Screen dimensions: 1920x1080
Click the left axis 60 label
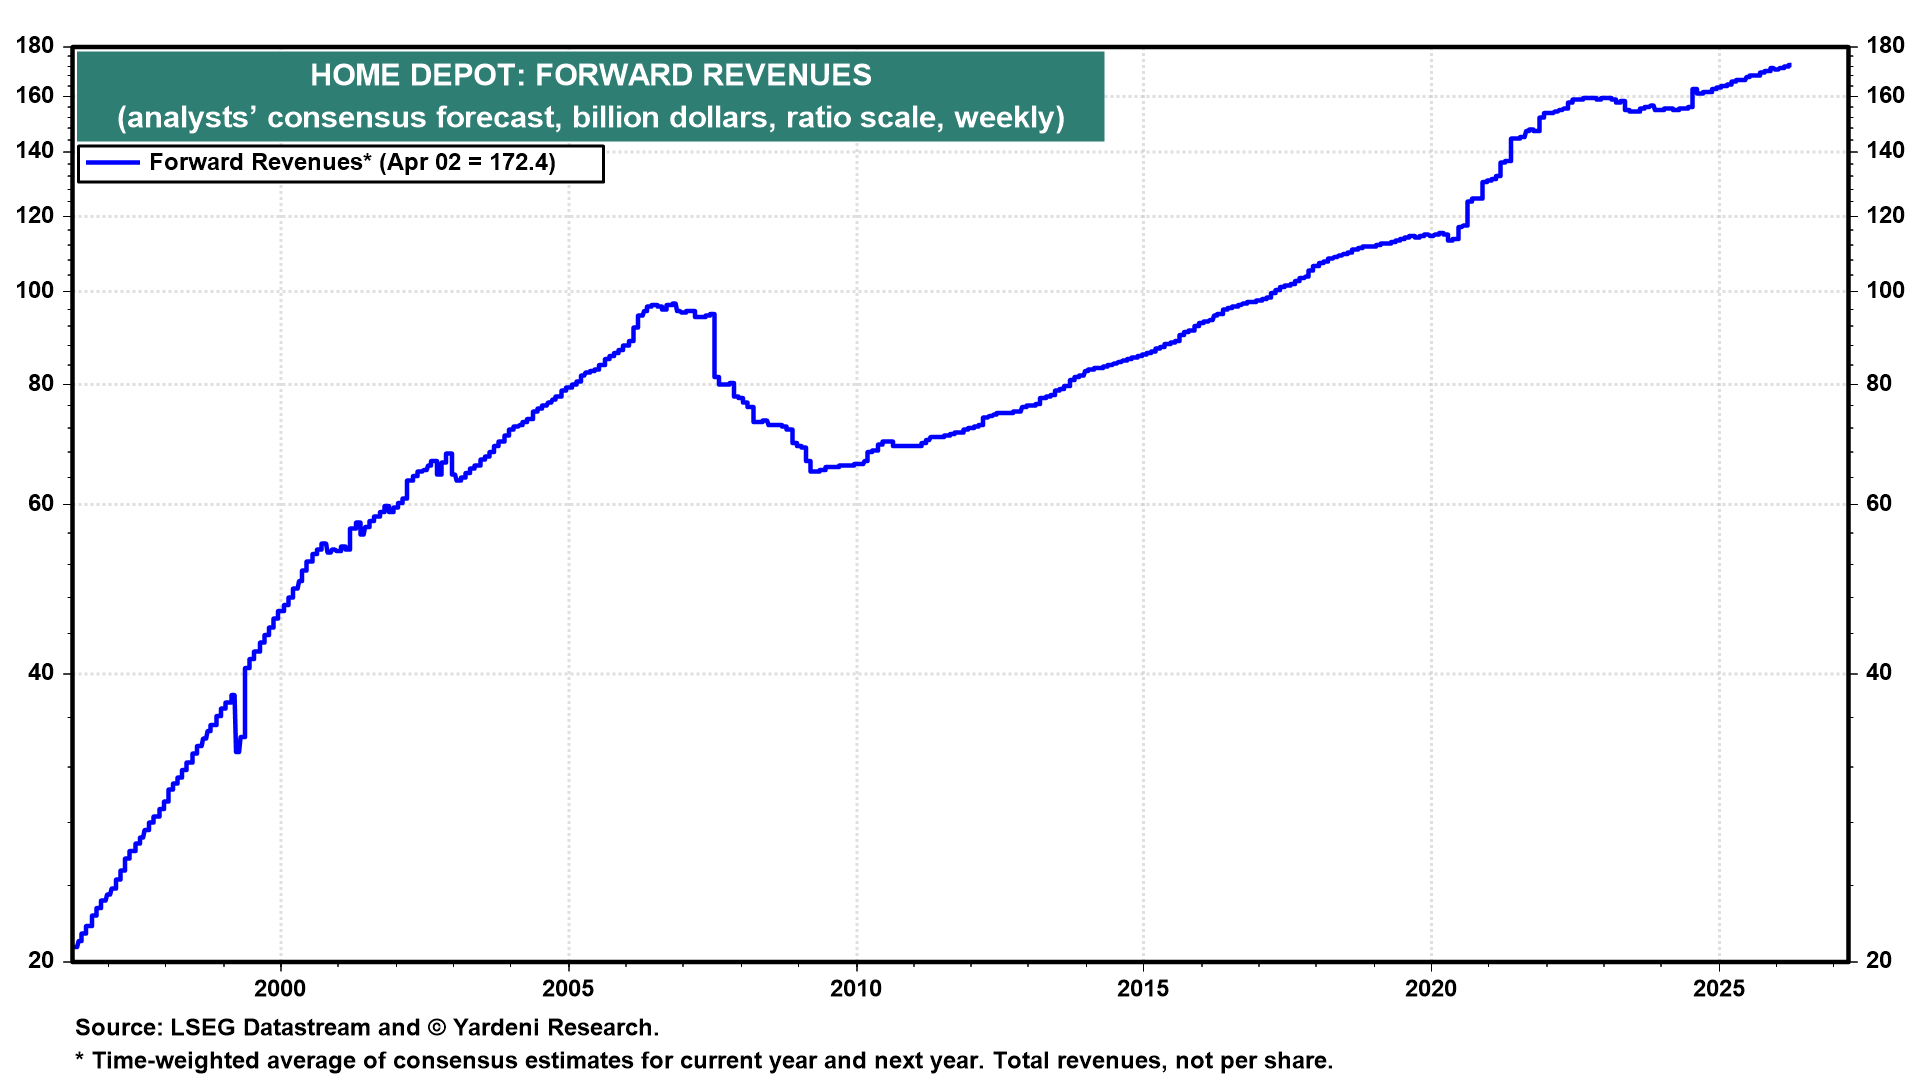(x=41, y=504)
